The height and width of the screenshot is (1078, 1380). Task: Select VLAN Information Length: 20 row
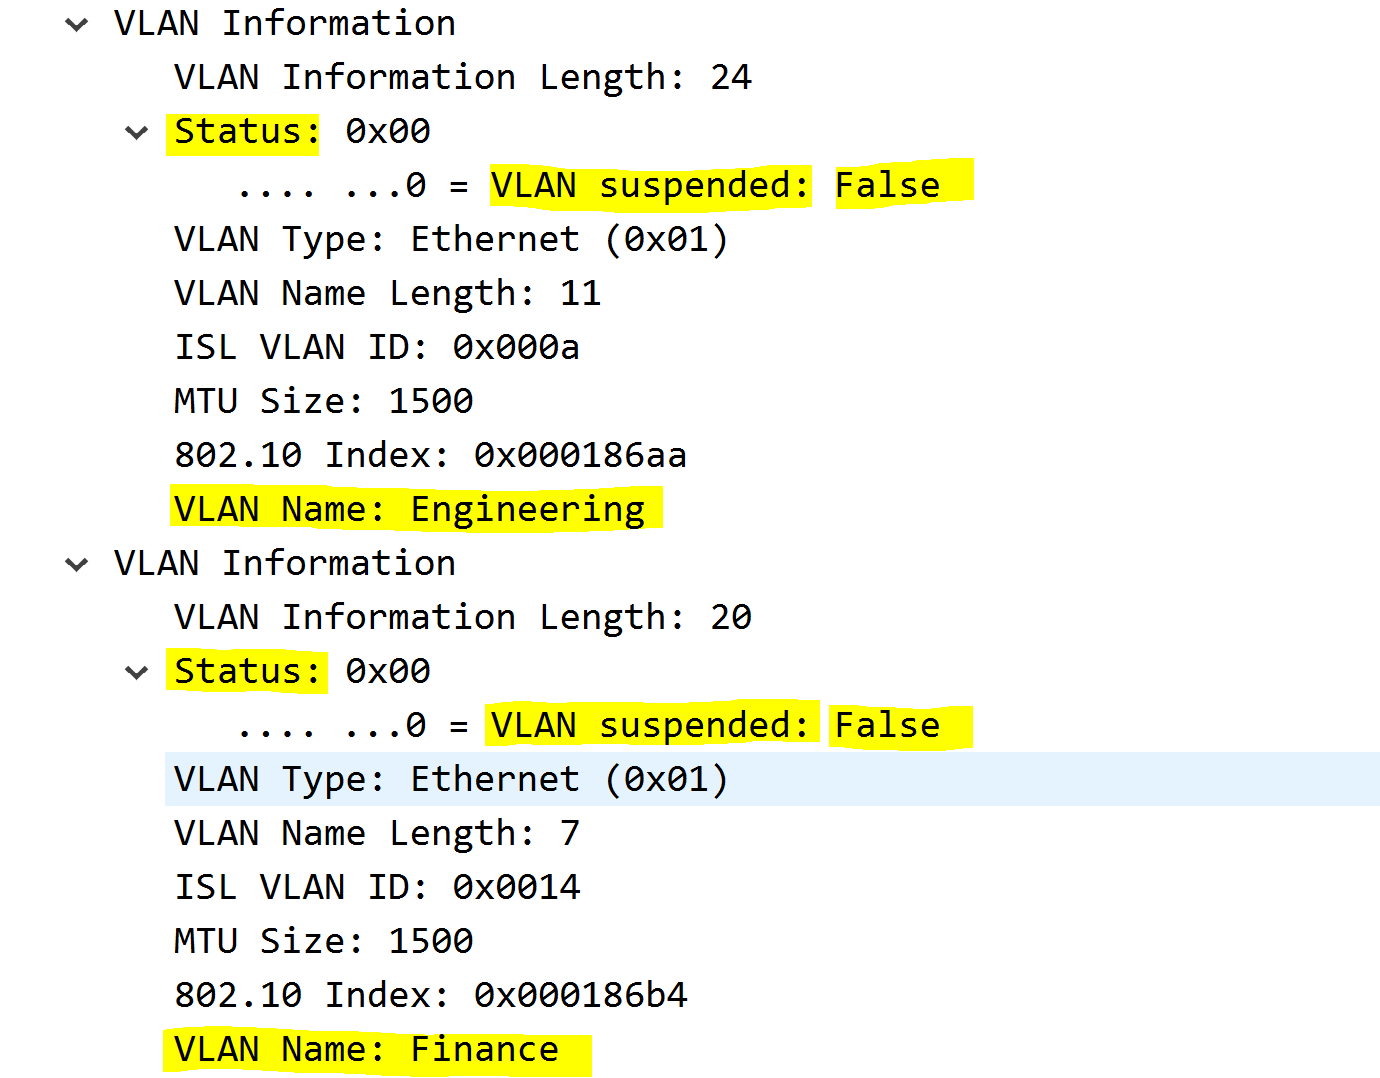[462, 618]
